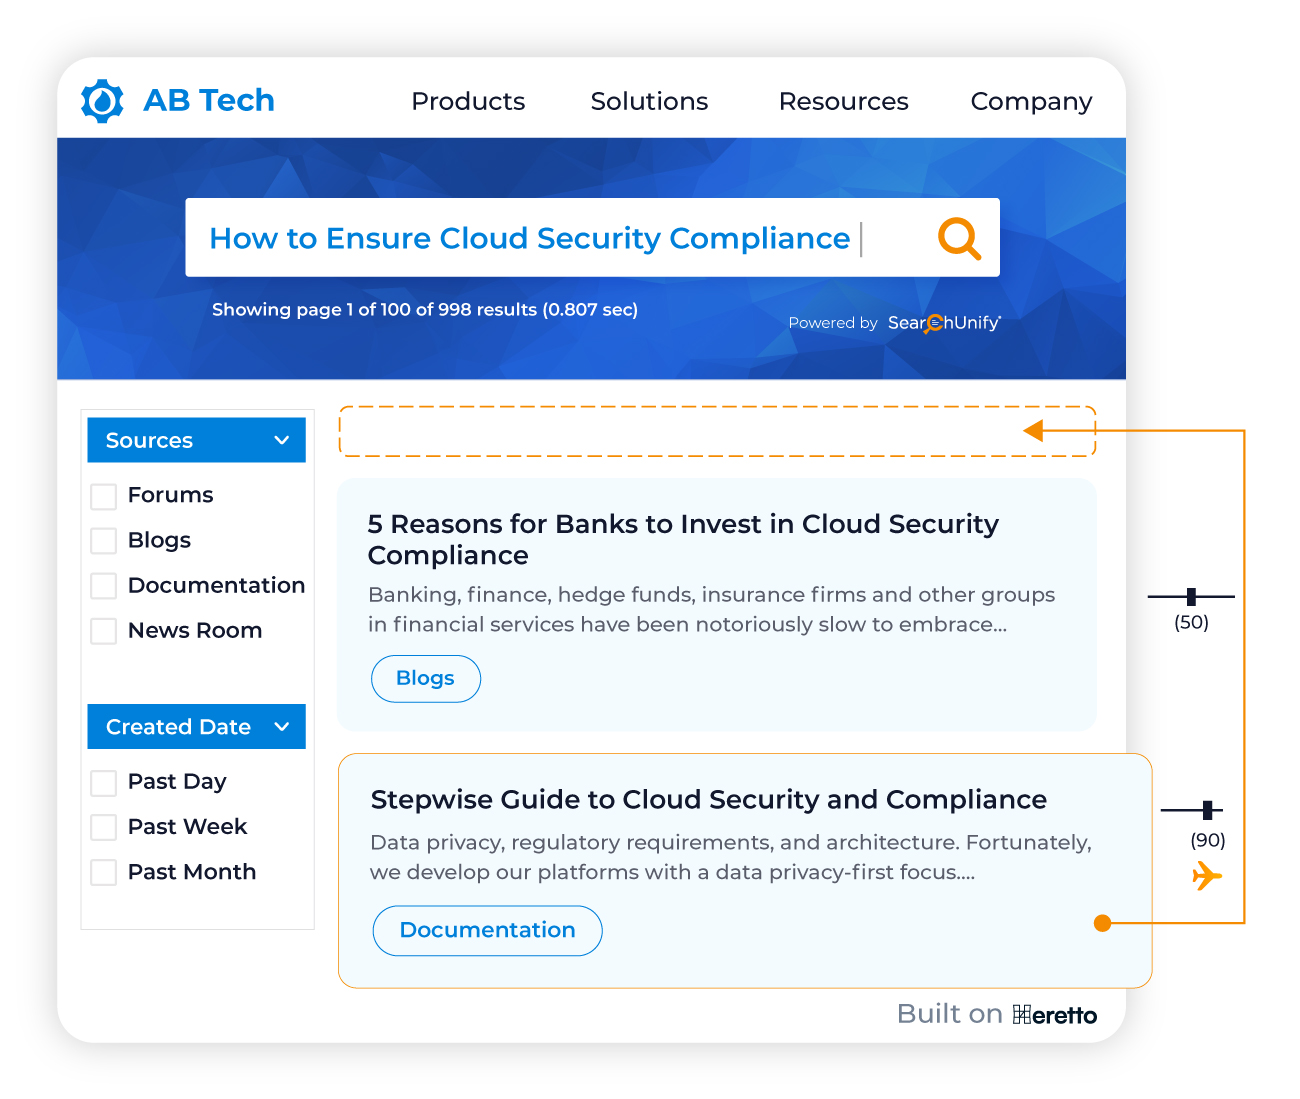Click the SearchUnify powered-by logo
This screenshot has height=1099, width=1300.
point(944,322)
